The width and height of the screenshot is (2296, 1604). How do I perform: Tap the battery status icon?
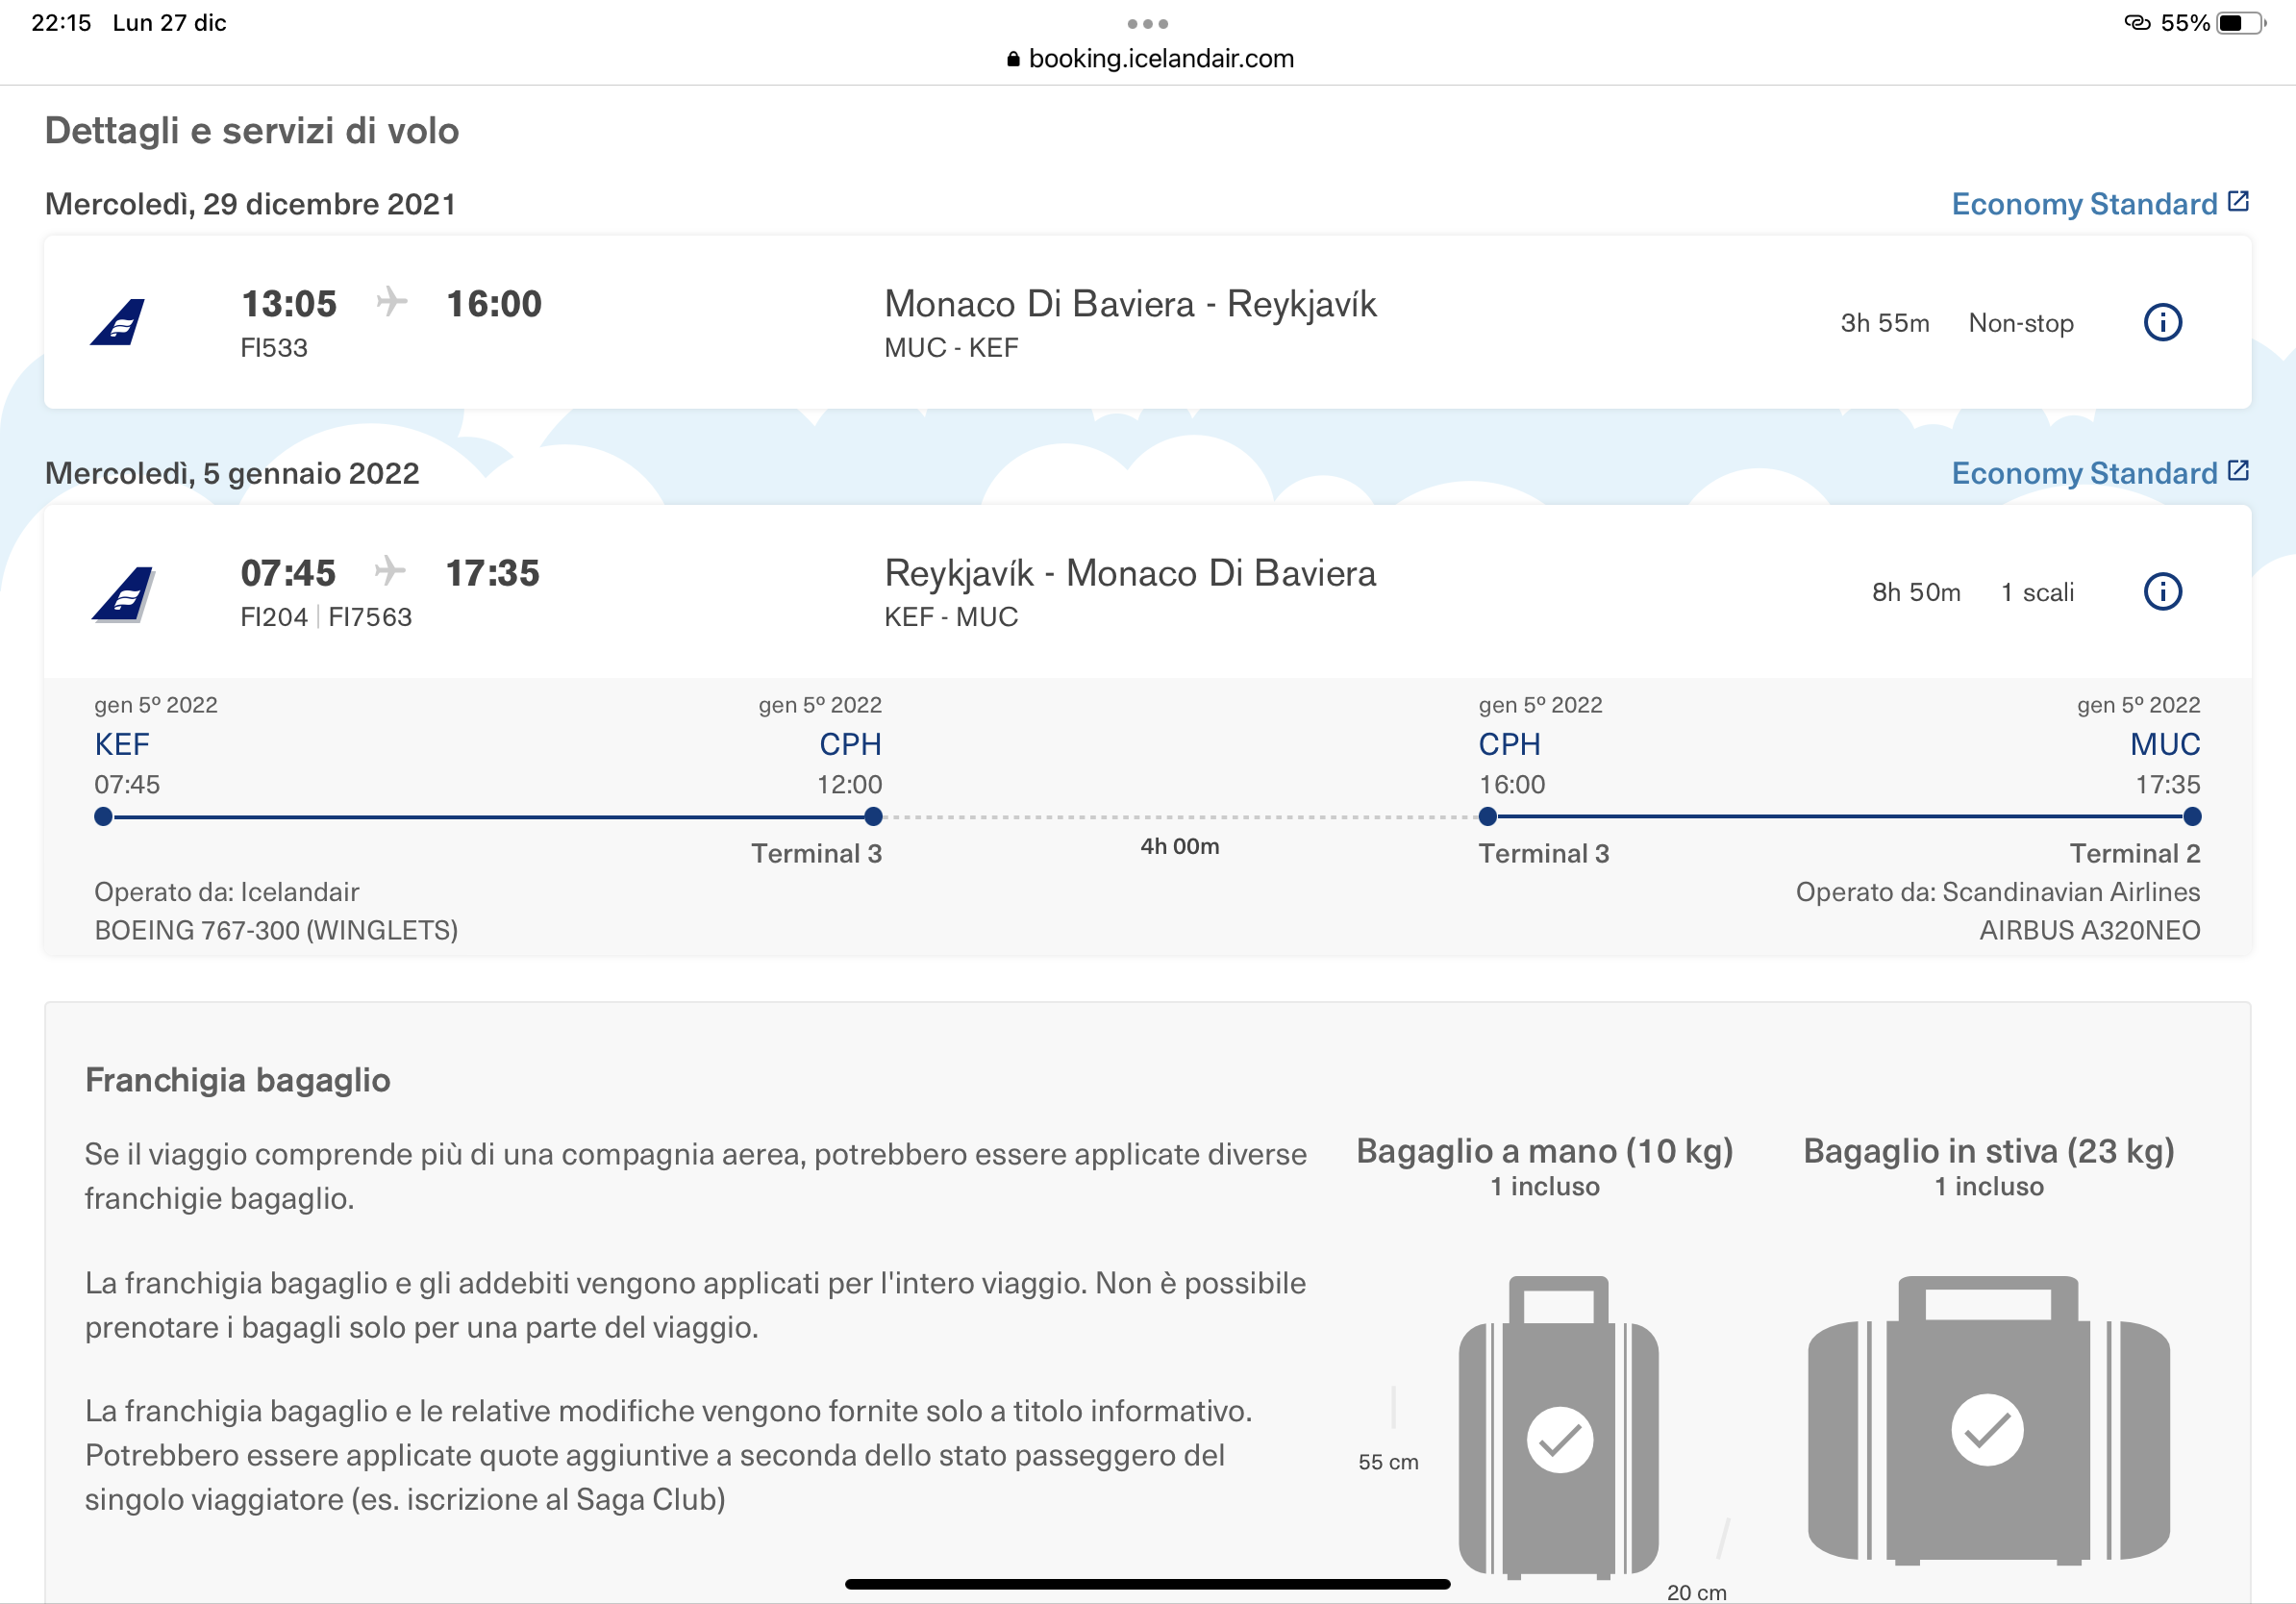point(2241,22)
